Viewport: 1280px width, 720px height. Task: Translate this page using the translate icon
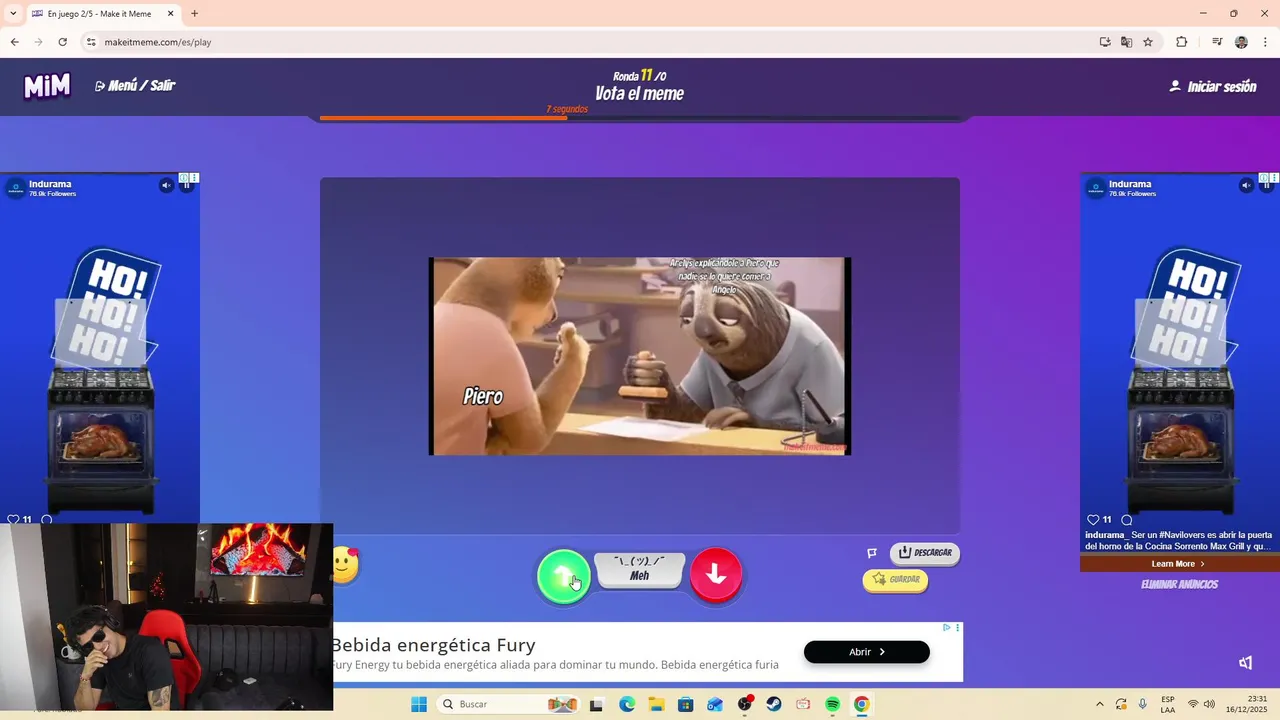pyautogui.click(x=1126, y=42)
